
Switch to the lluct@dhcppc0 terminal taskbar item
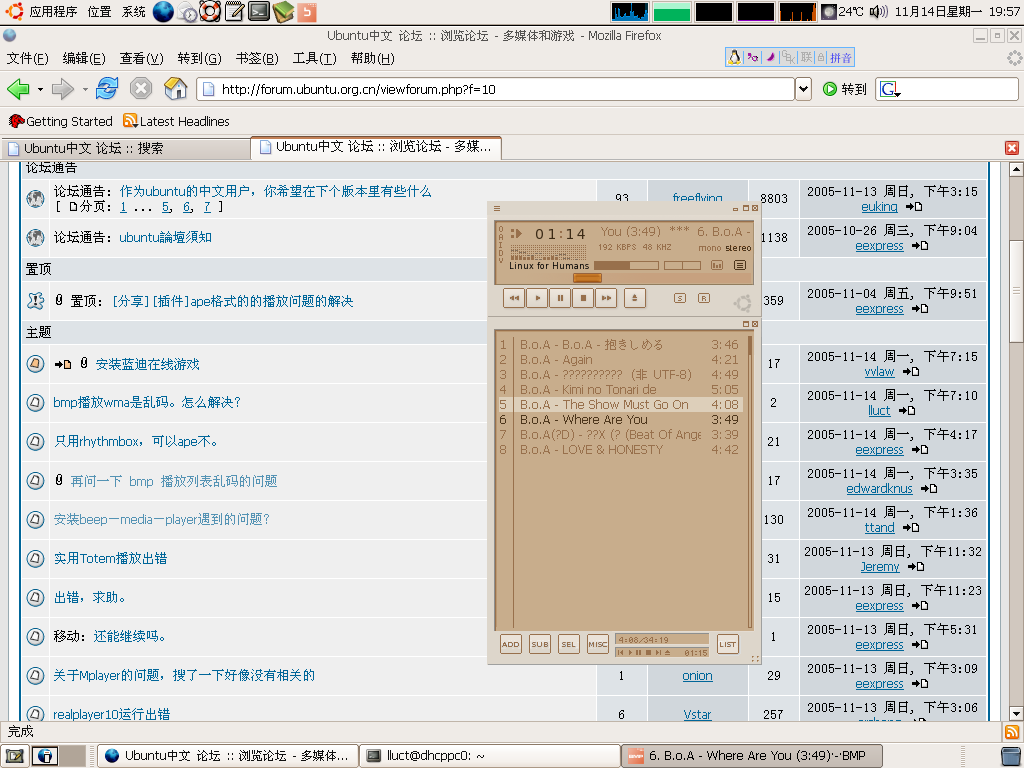[x=488, y=756]
